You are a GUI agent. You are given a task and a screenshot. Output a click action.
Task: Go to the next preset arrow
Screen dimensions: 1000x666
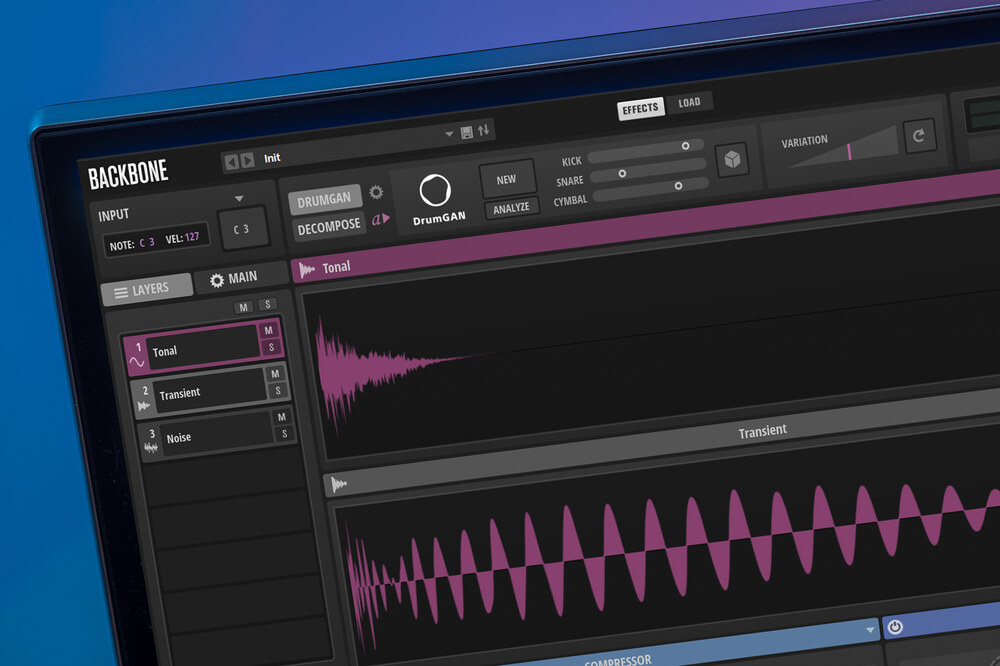(246, 161)
